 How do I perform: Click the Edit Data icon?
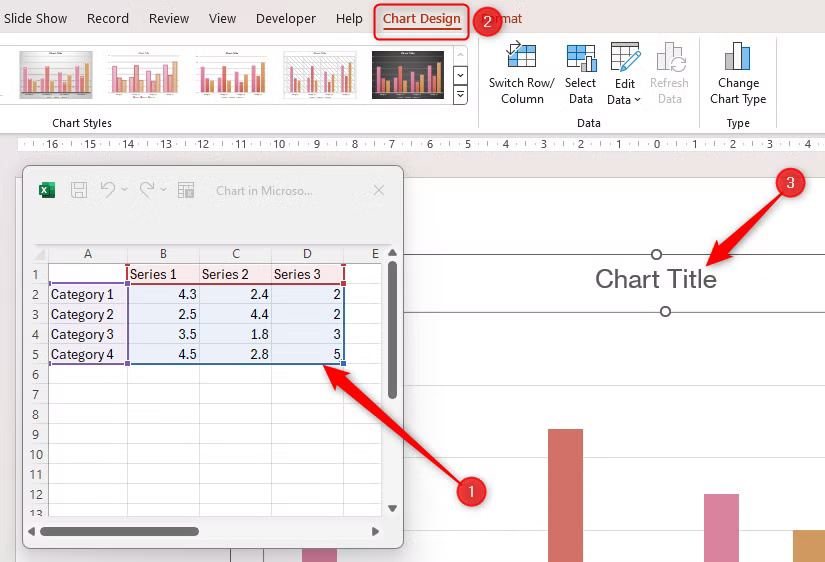[x=625, y=57]
